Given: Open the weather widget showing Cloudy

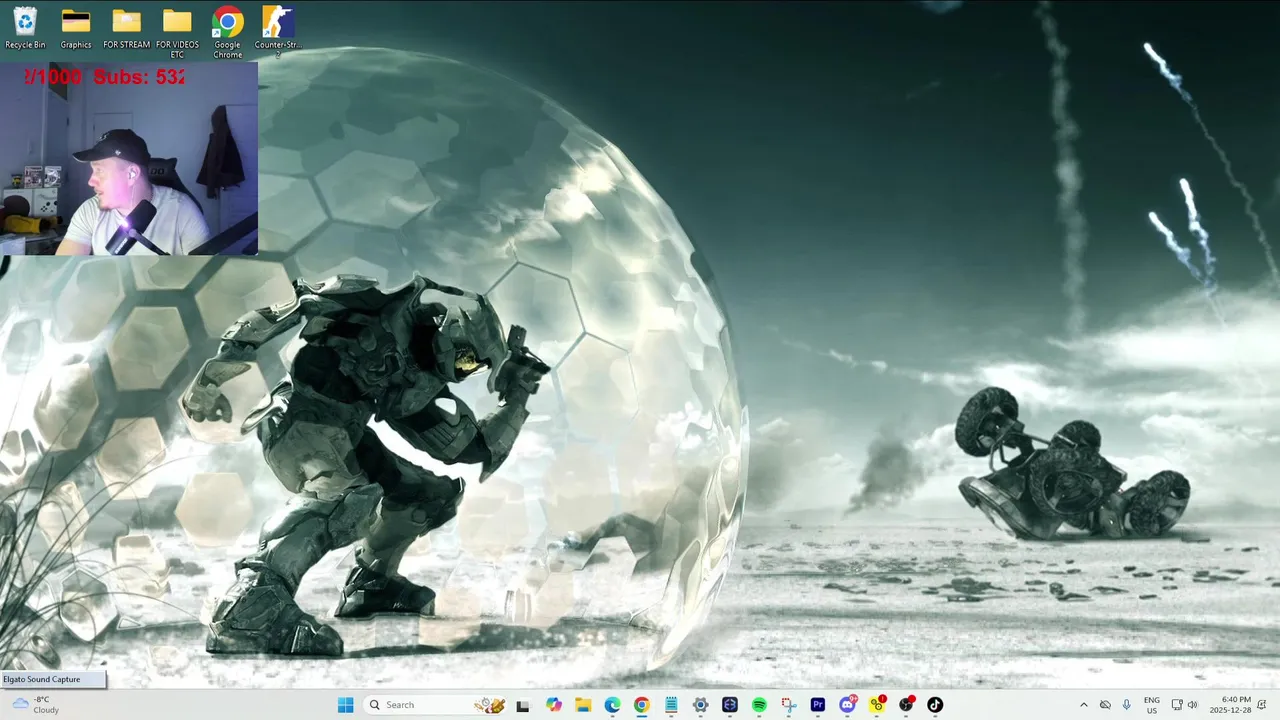Looking at the screenshot, I should pyautogui.click(x=36, y=705).
